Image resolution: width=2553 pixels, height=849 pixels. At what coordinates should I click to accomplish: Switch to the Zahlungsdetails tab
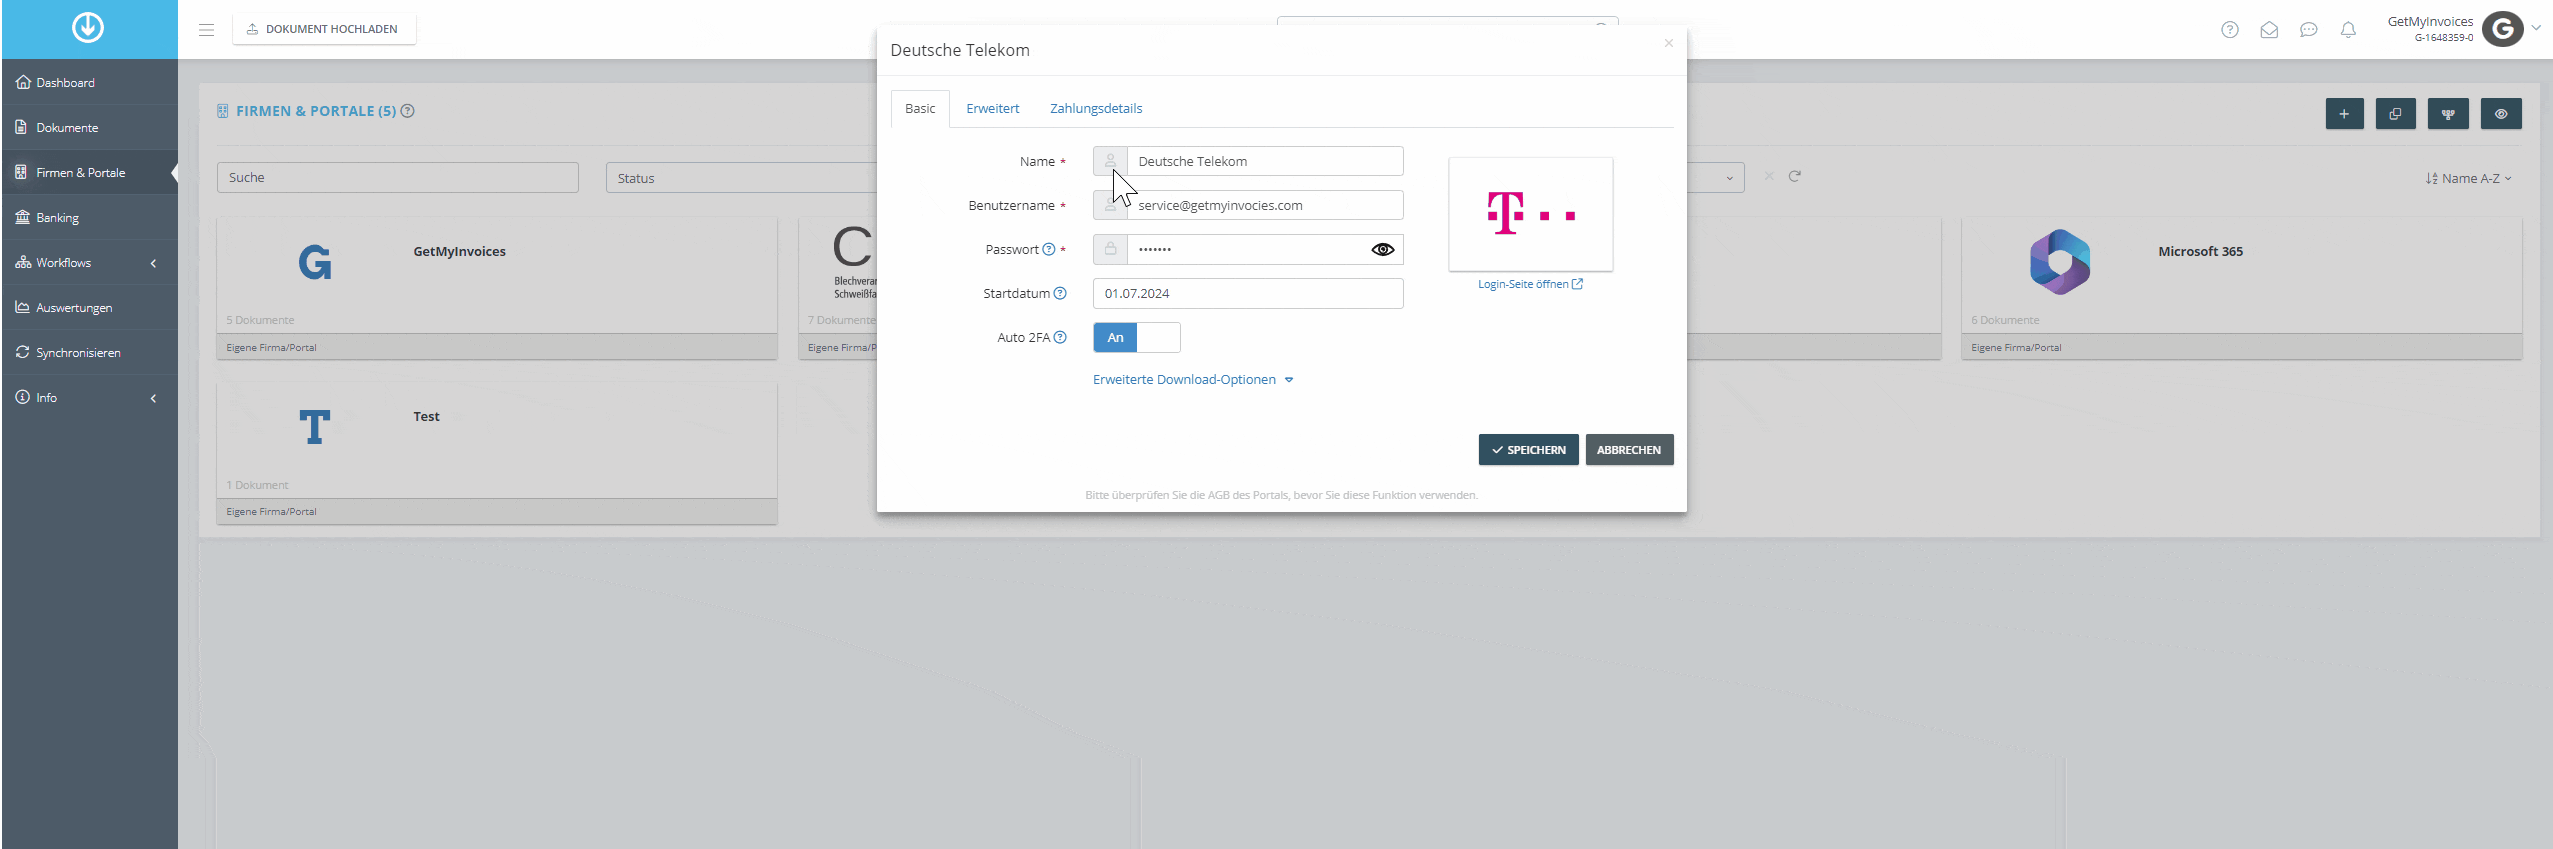coord(1096,109)
